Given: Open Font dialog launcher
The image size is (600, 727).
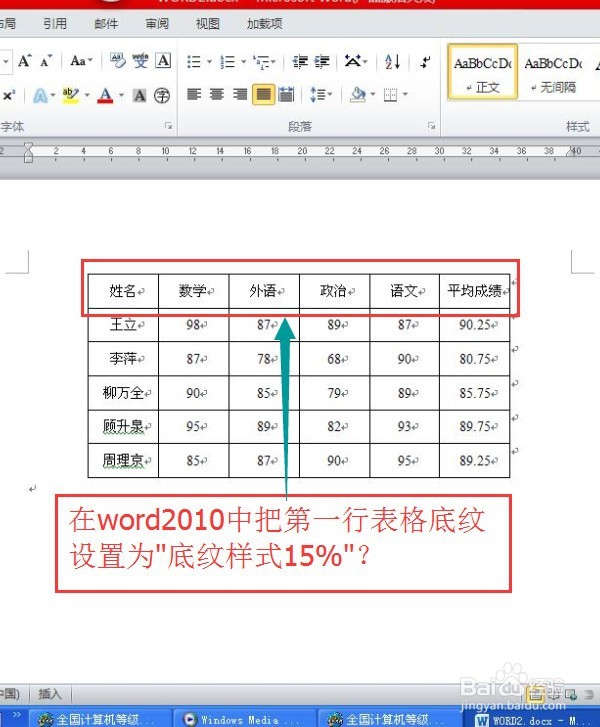Looking at the screenshot, I should coord(169,126).
